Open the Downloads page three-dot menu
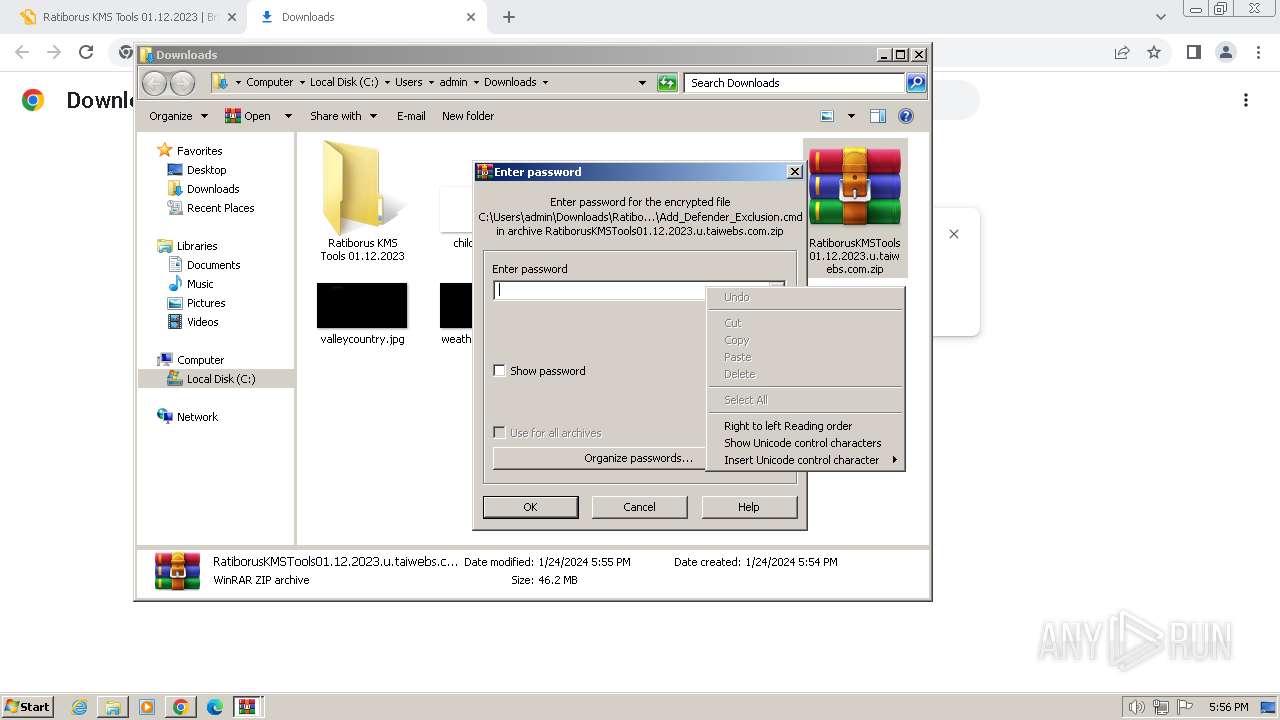The width and height of the screenshot is (1280, 720). (x=1246, y=100)
